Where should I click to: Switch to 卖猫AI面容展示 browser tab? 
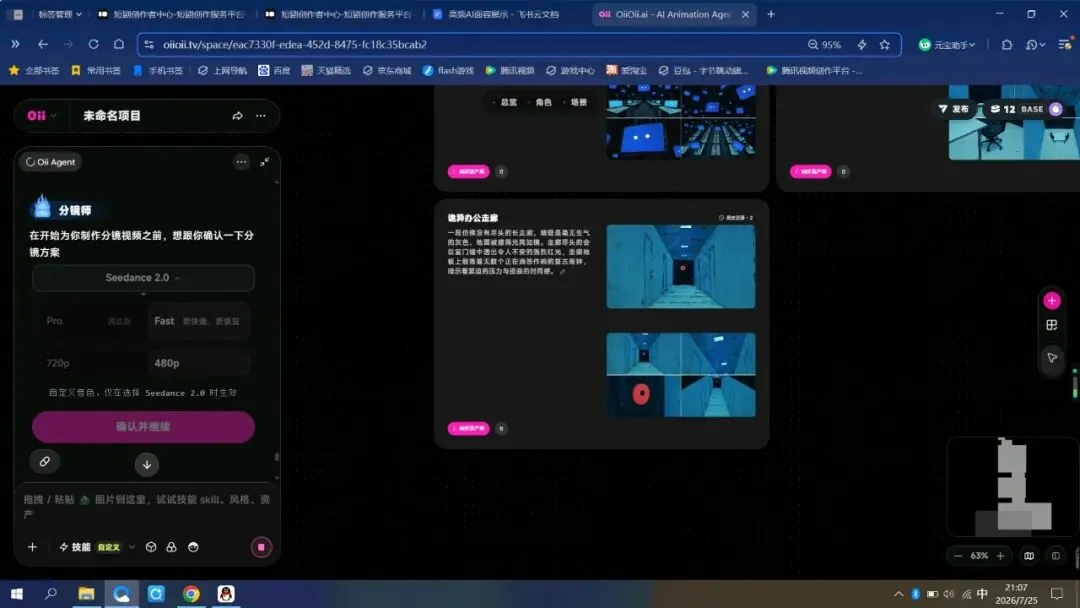(x=503, y=14)
